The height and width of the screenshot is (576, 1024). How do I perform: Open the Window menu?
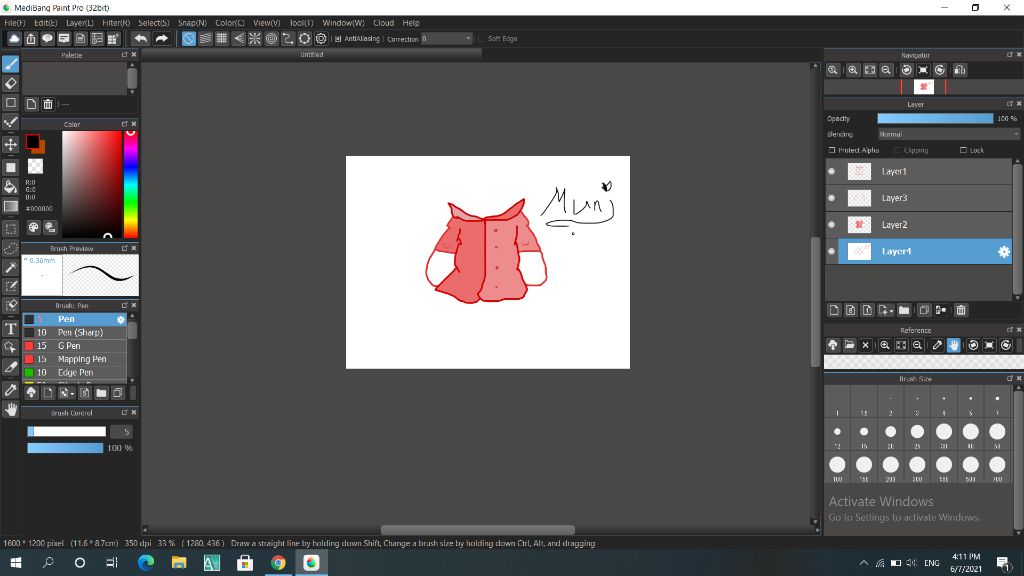343,23
